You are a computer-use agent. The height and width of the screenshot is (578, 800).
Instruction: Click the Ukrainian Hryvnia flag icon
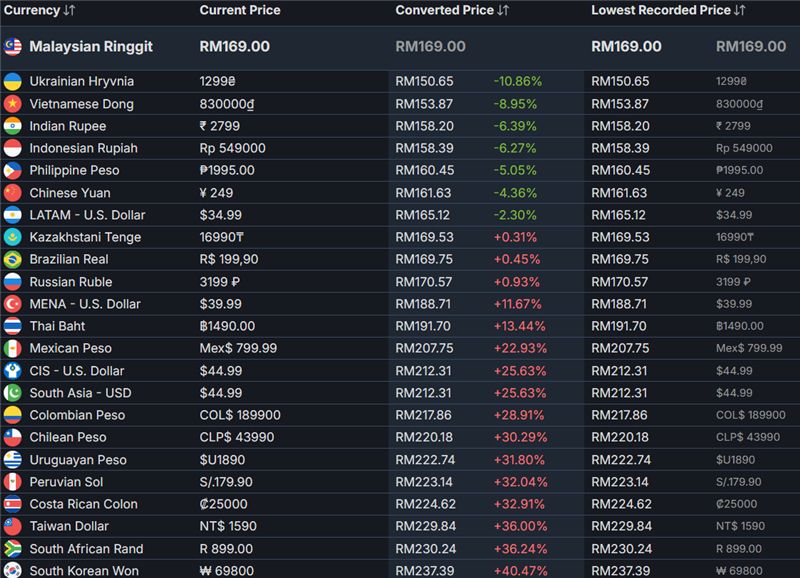tap(13, 82)
